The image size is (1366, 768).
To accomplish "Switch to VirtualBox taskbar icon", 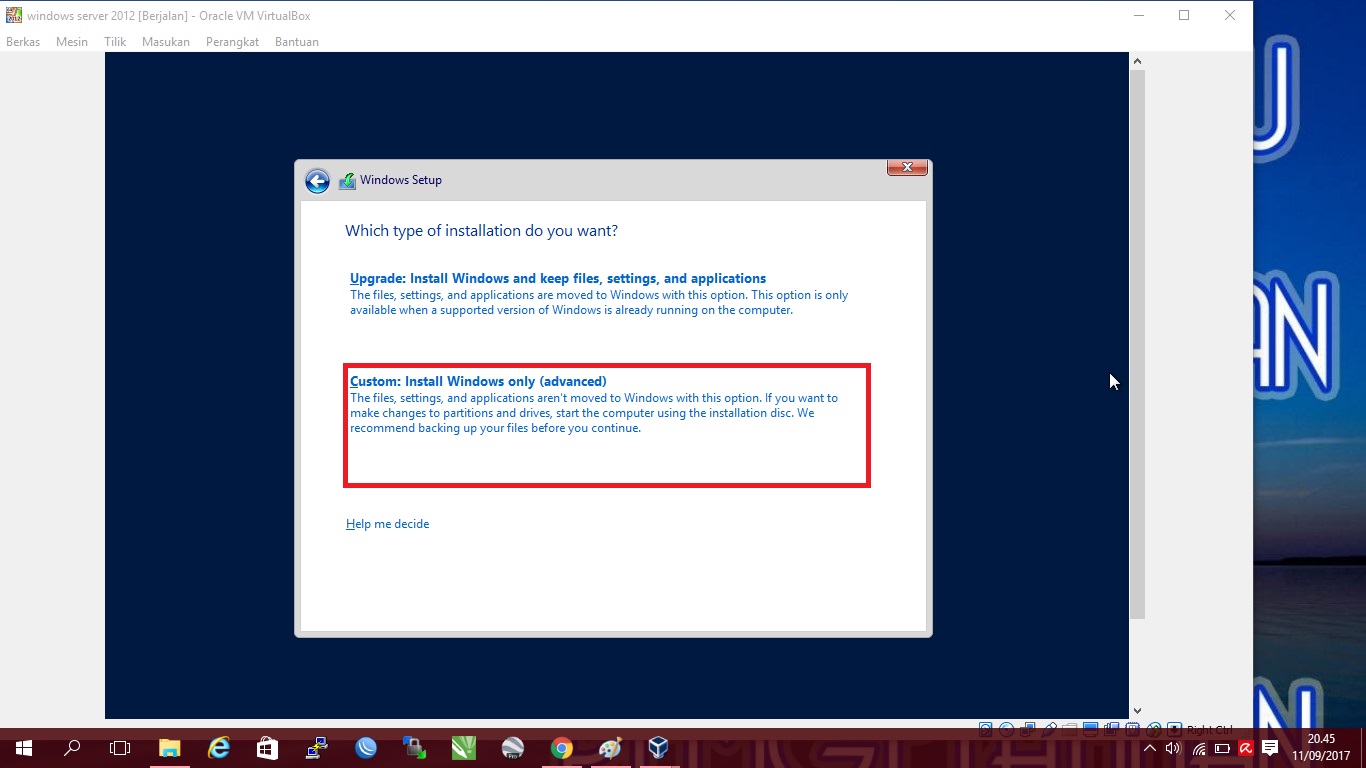I will click(658, 748).
